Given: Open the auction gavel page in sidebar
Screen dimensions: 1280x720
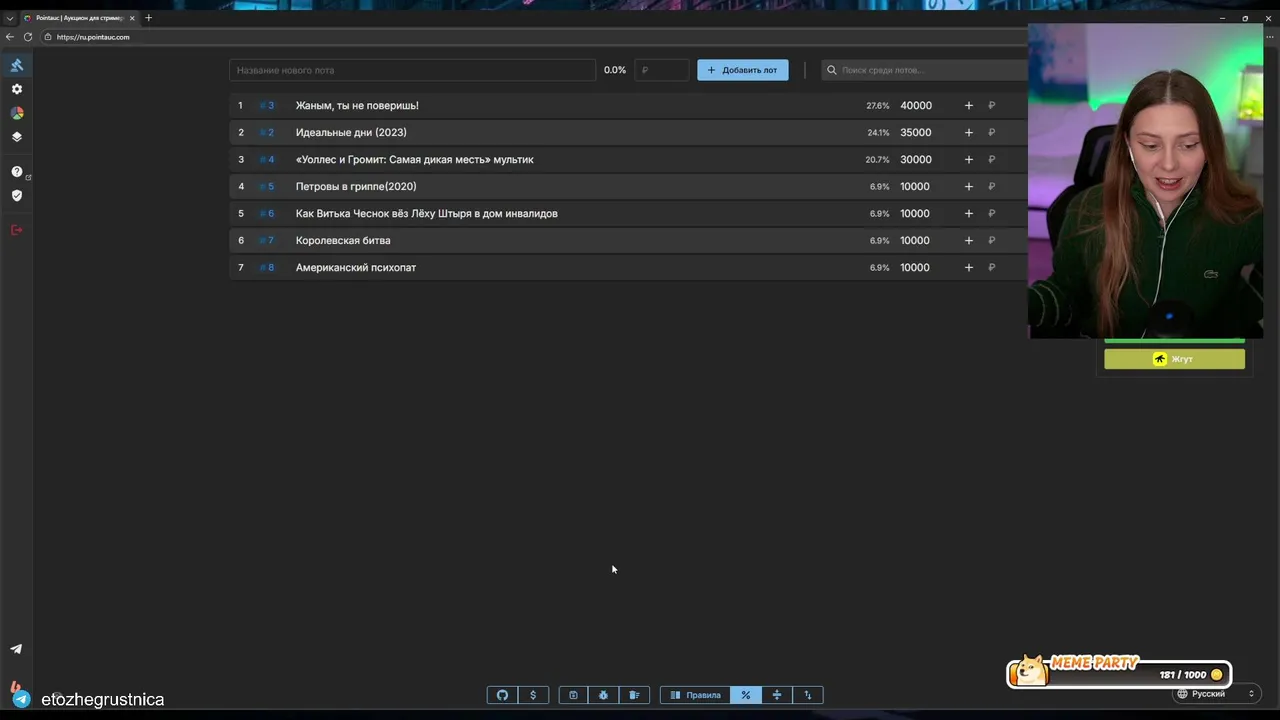Looking at the screenshot, I should point(16,65).
